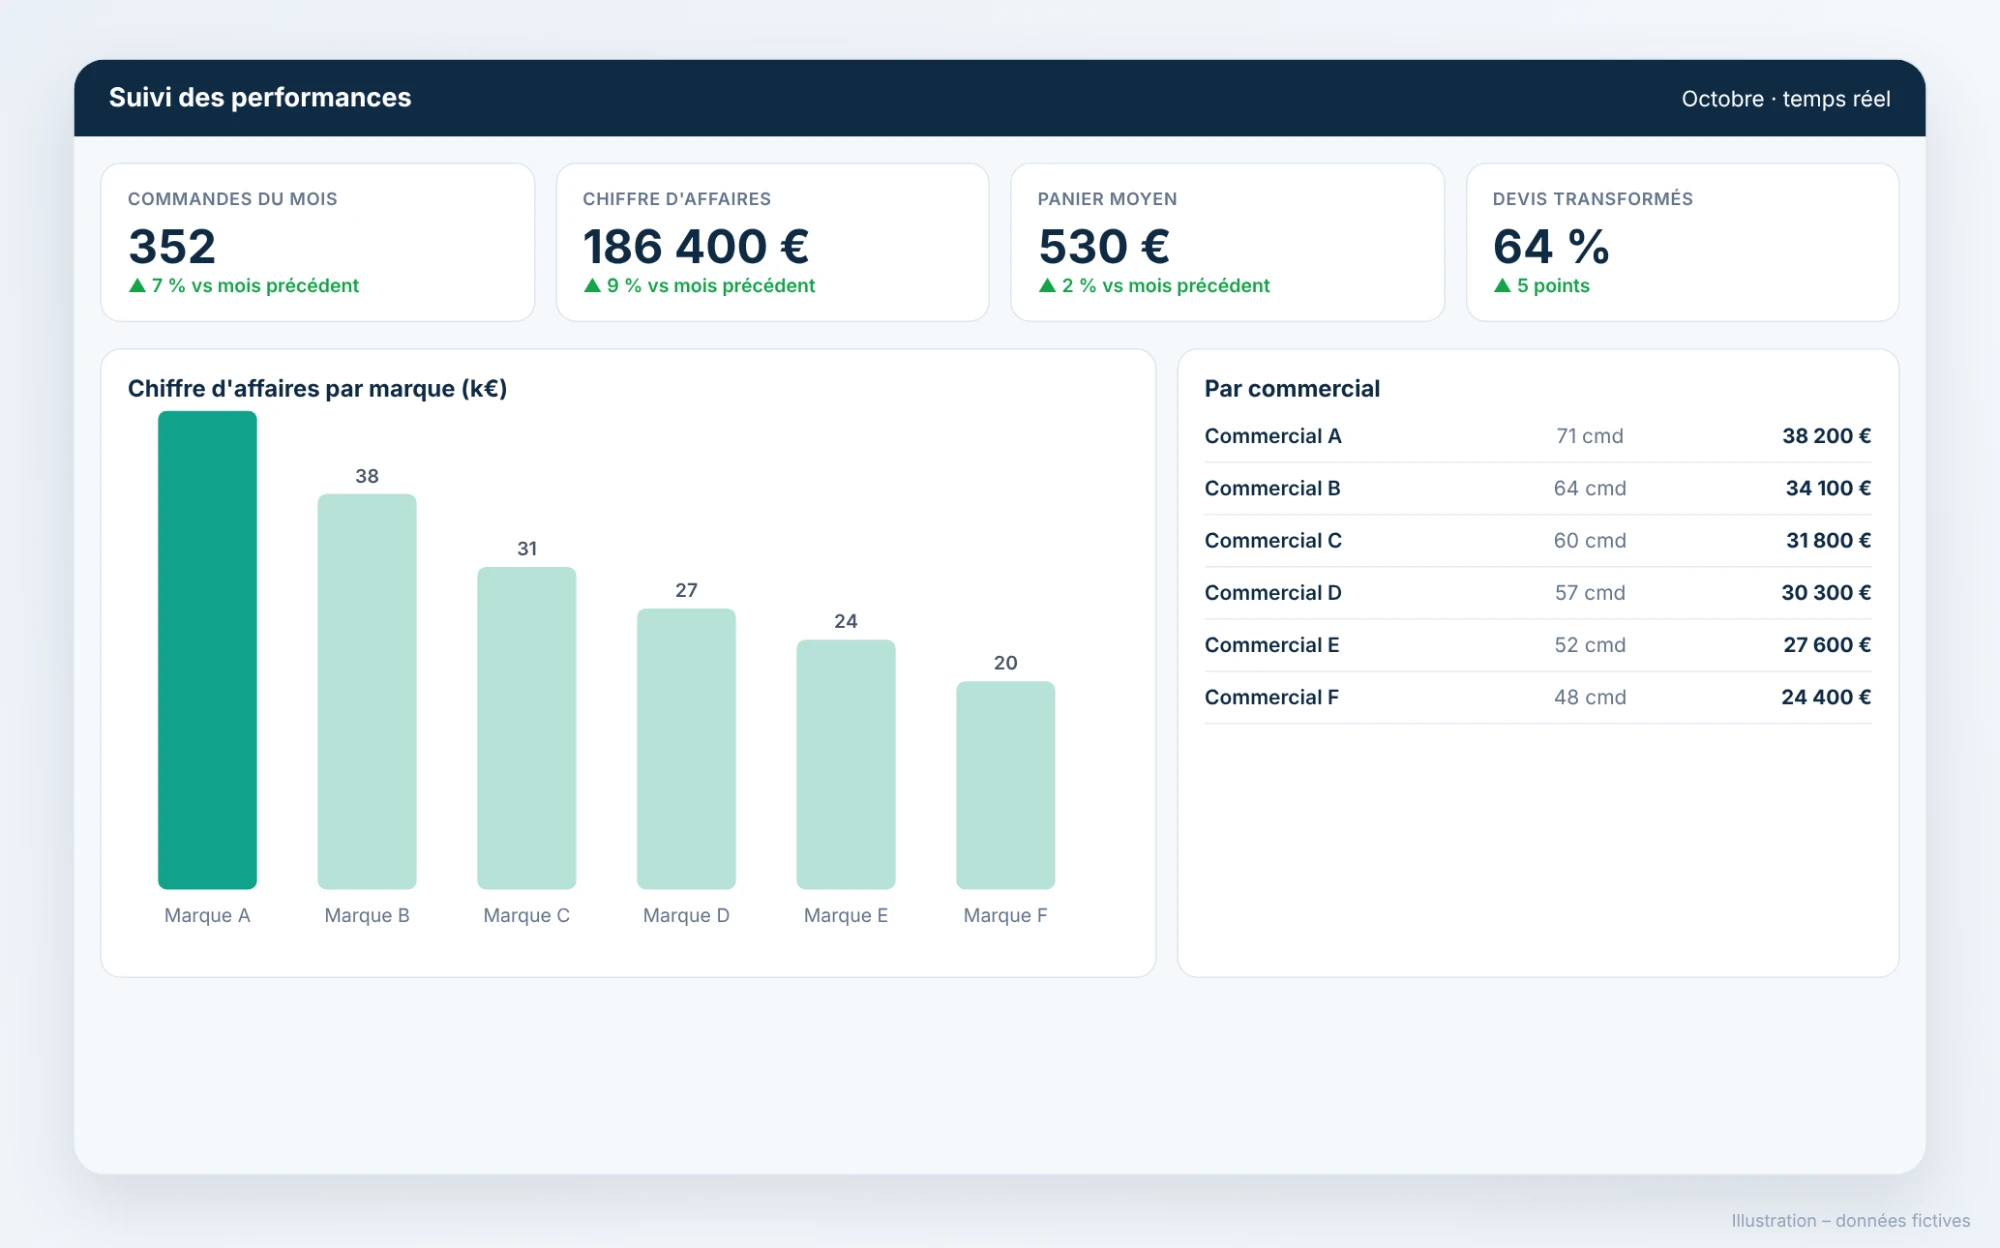Screen dimensions: 2000x1248
Task: Click '30 300 €' in Commercial D row
Action: [1826, 592]
